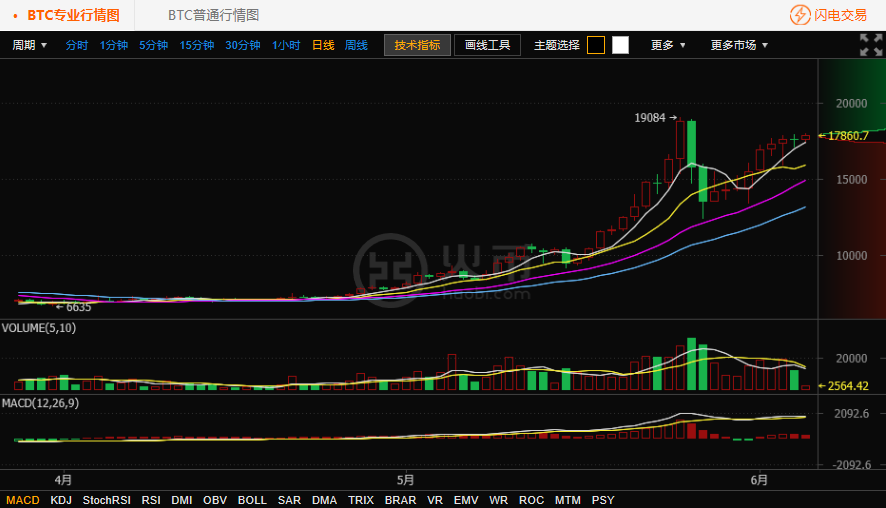Select the black theme swatch

tap(596, 45)
